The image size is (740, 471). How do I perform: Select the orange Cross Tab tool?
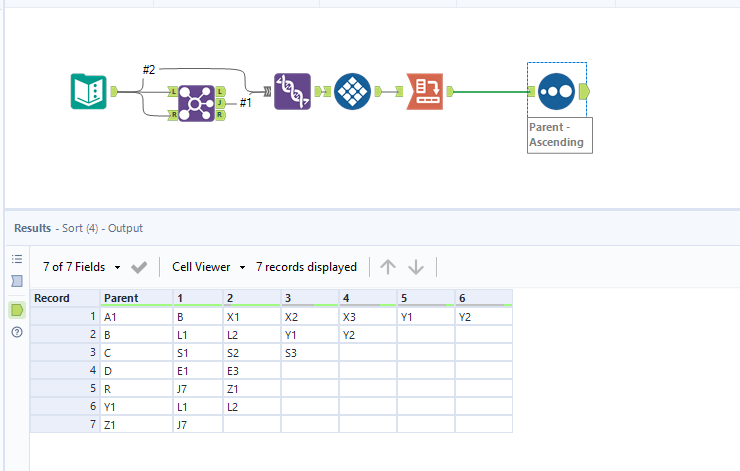coord(424,91)
